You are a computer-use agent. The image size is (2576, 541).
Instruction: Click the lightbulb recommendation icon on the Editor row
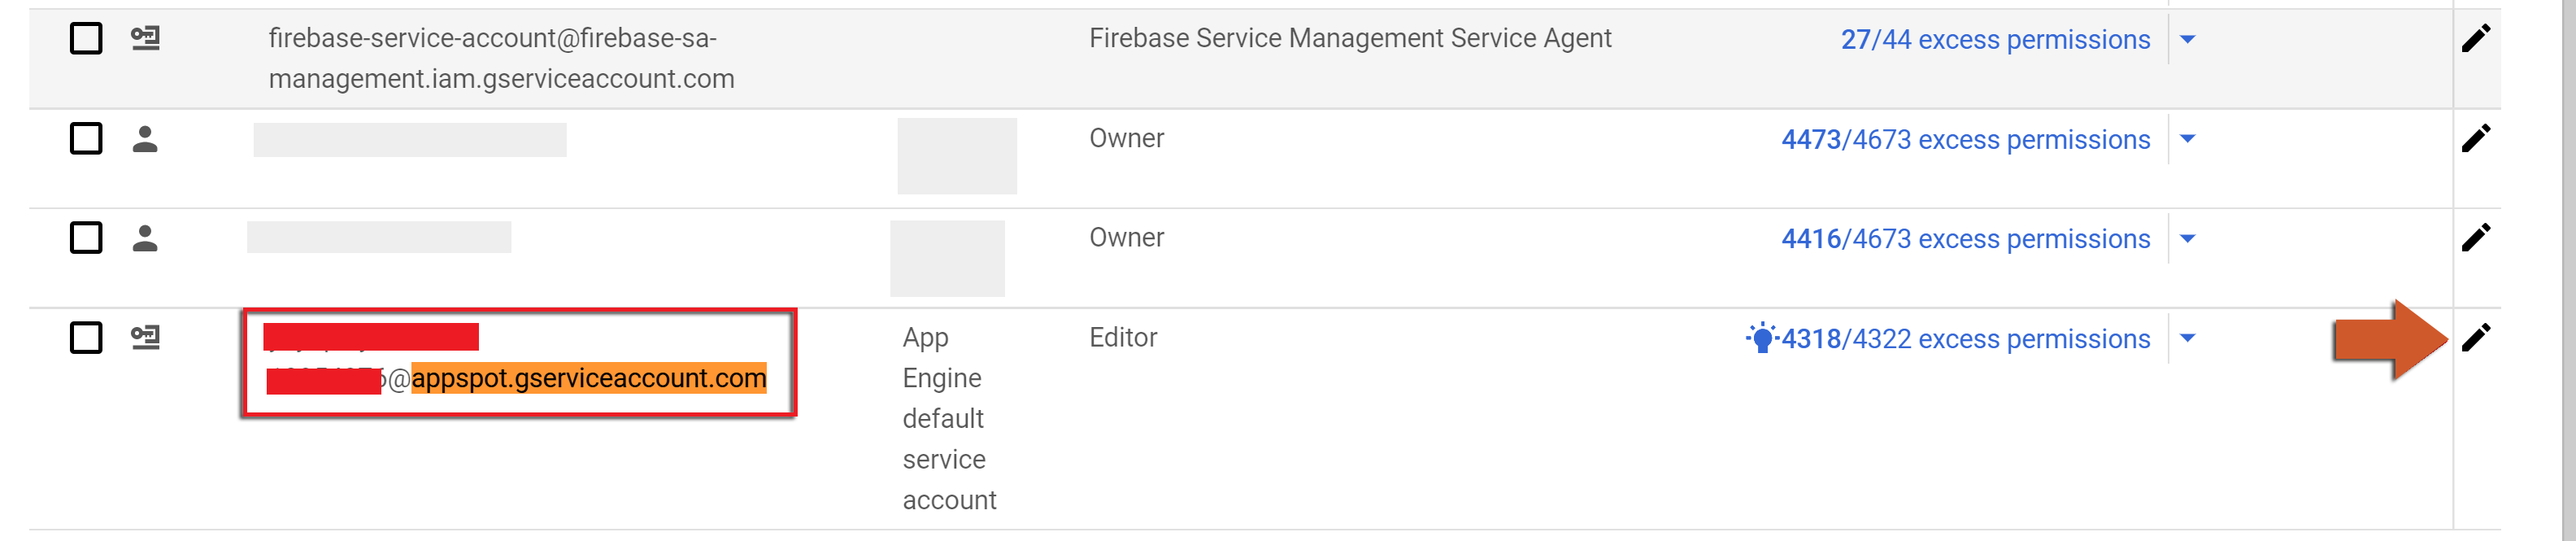[1761, 338]
